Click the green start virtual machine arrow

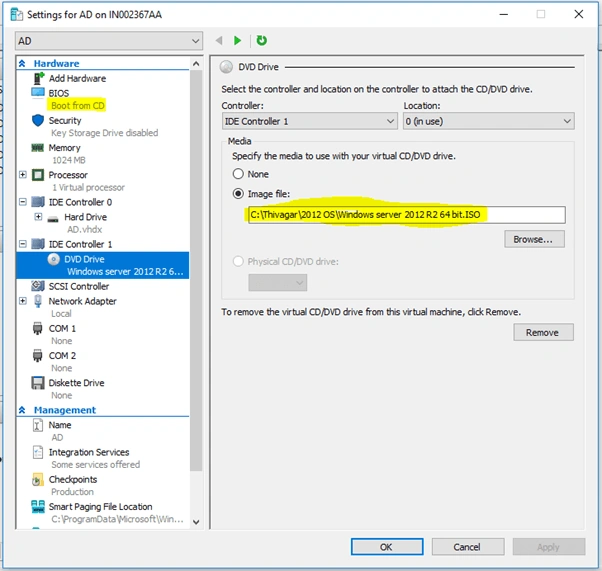237,40
